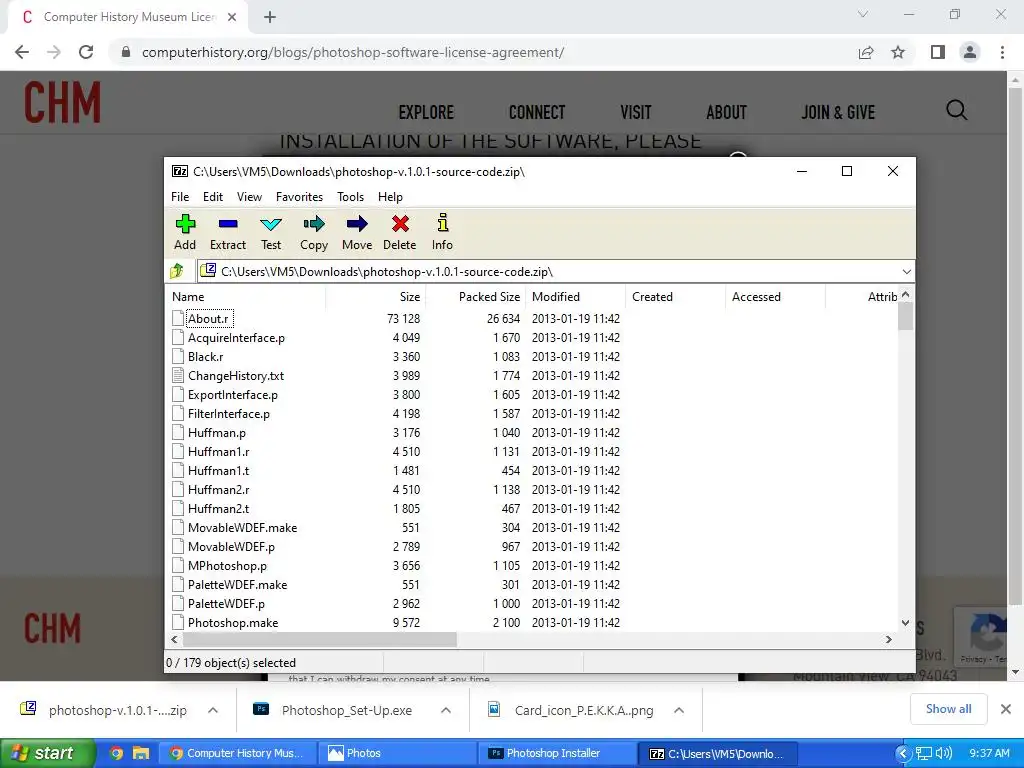Screen dimensions: 1024x768
Task: Click CONNECT in CHM navigation
Action: 537,112
